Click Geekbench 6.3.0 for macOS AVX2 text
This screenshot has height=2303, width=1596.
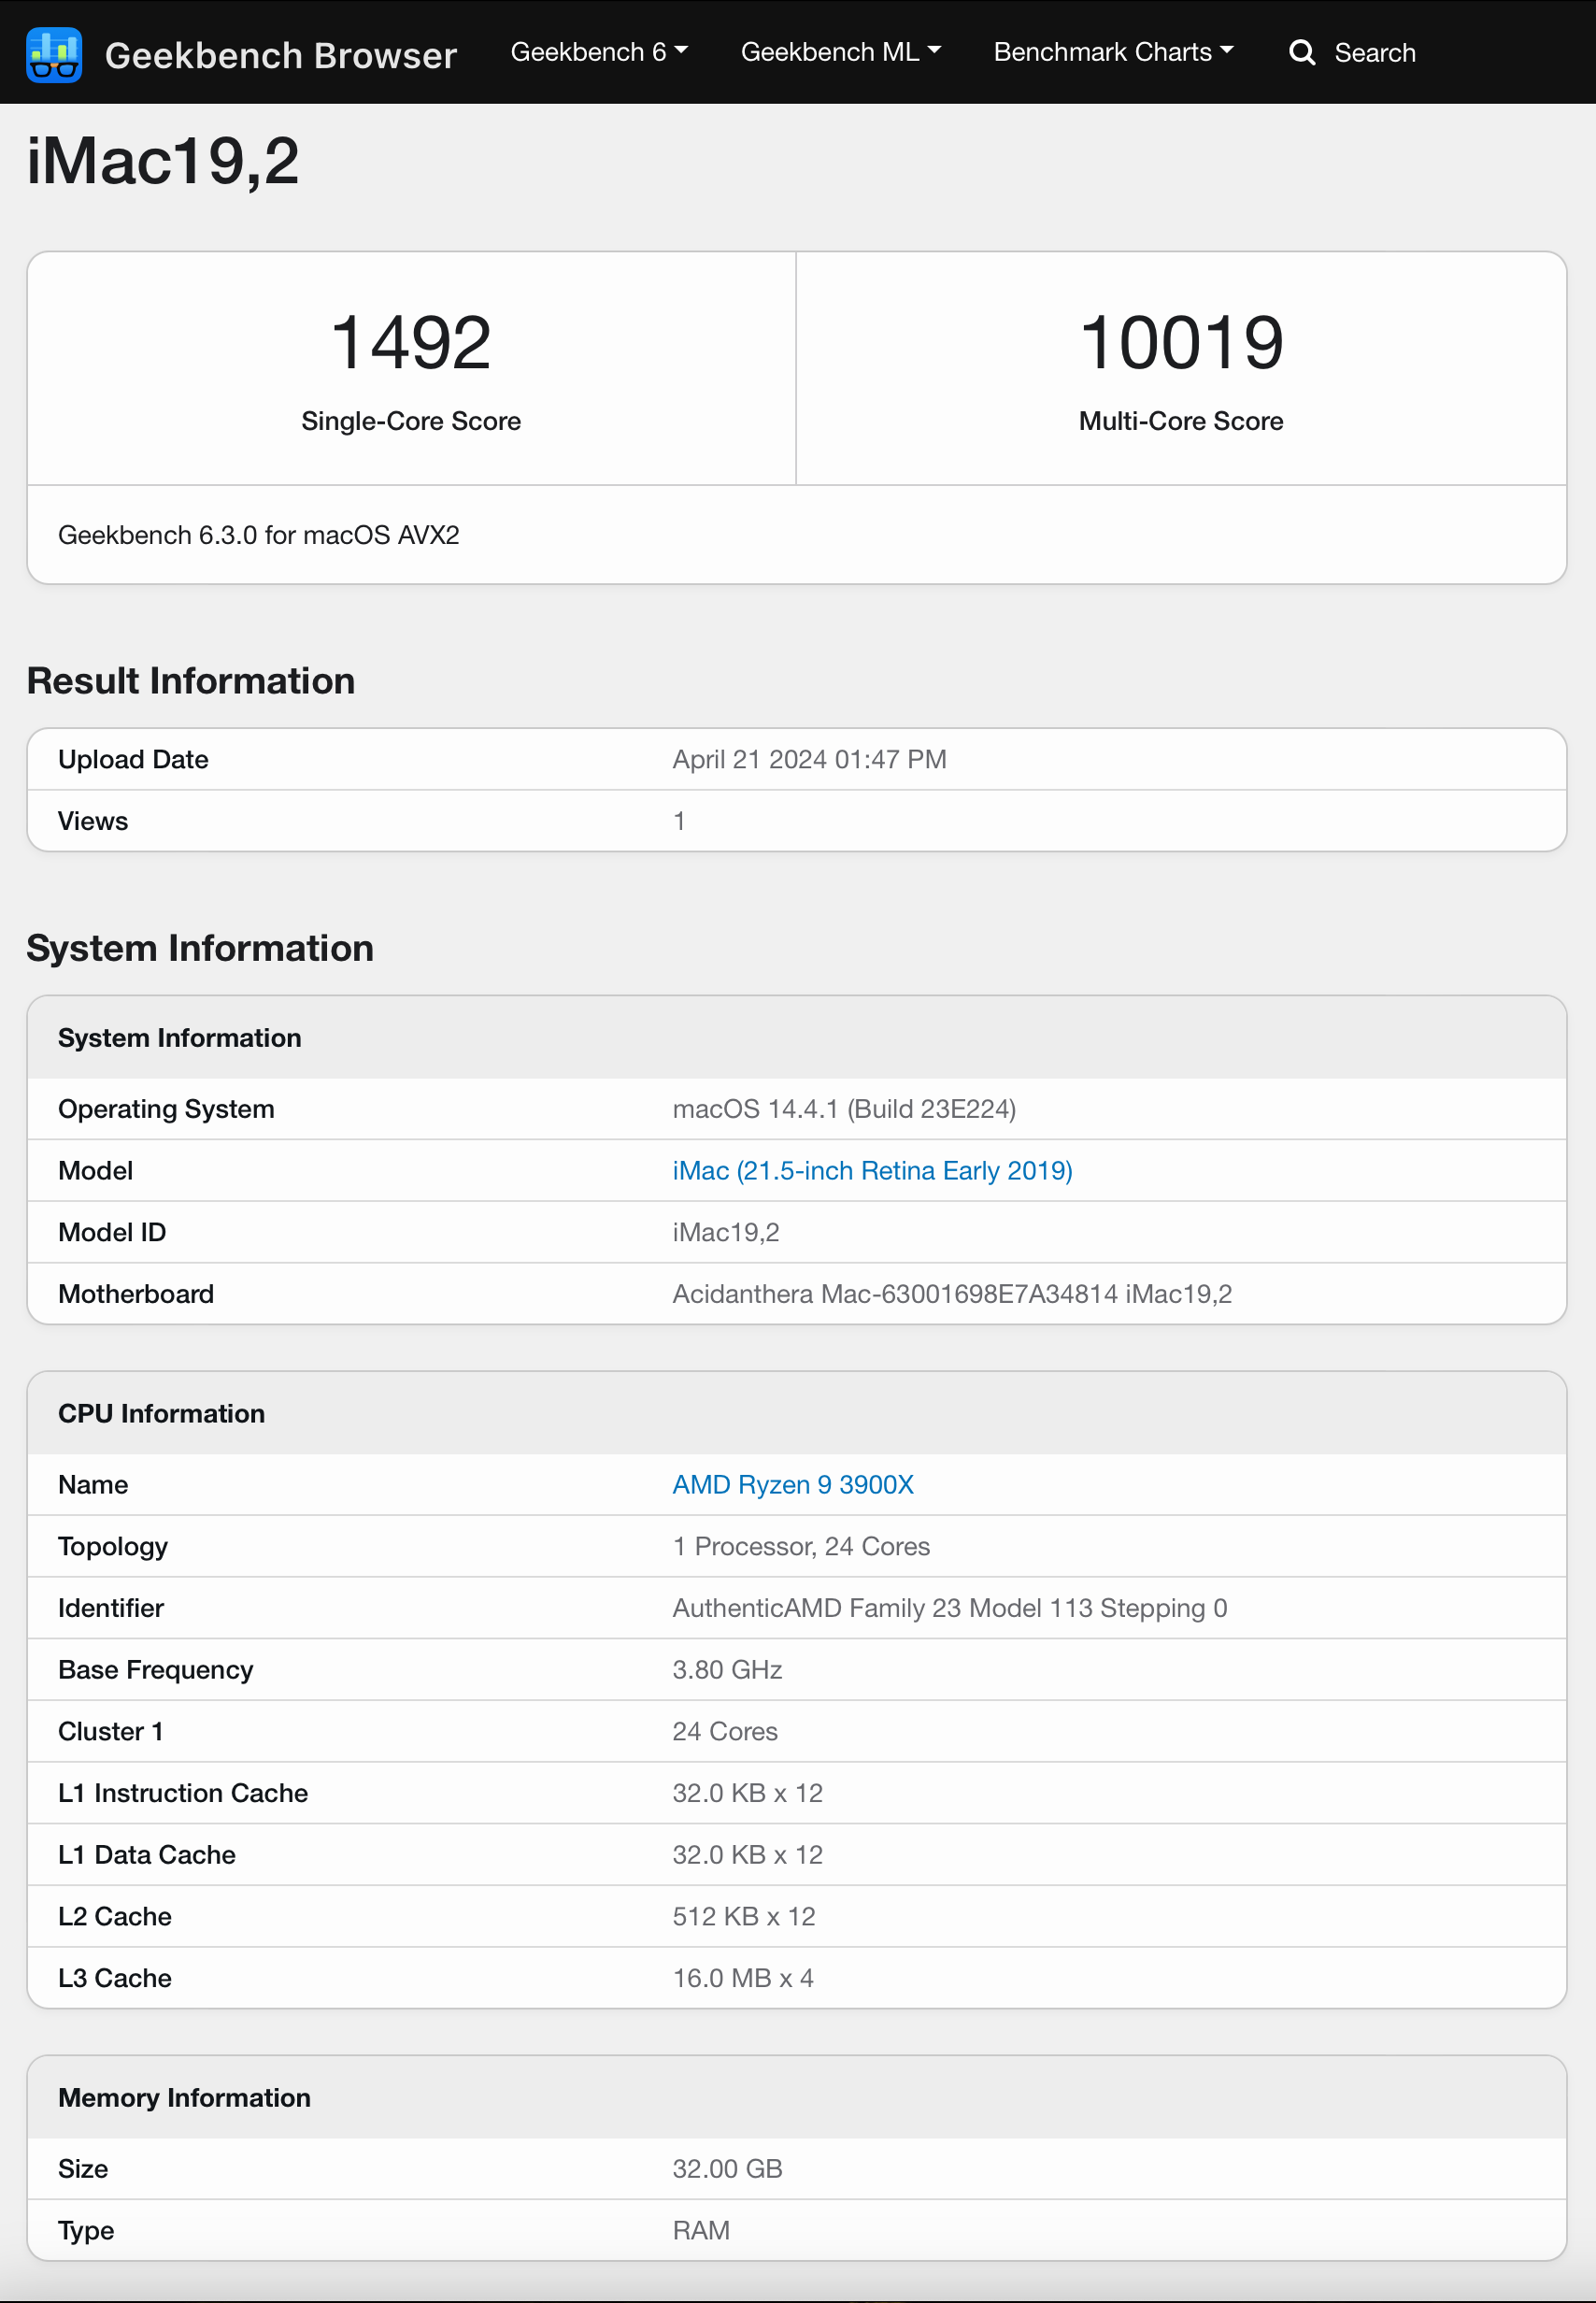click(x=259, y=535)
